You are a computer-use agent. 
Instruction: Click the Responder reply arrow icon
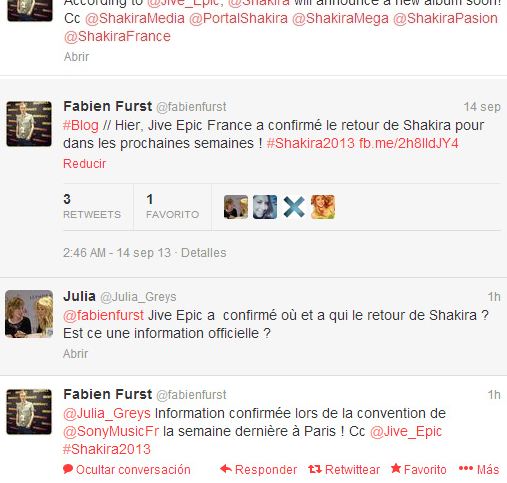tap(226, 469)
